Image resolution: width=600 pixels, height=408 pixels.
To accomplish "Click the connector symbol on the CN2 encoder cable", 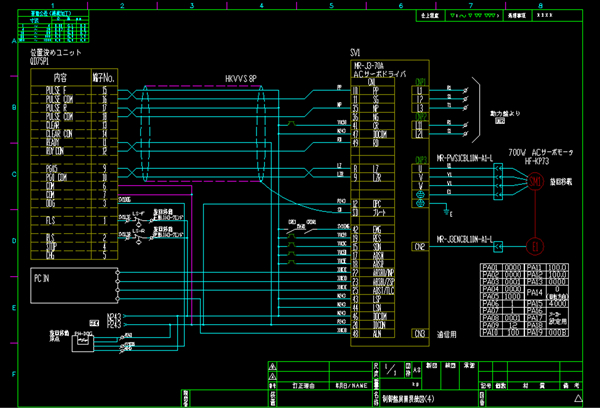I will click(x=498, y=246).
